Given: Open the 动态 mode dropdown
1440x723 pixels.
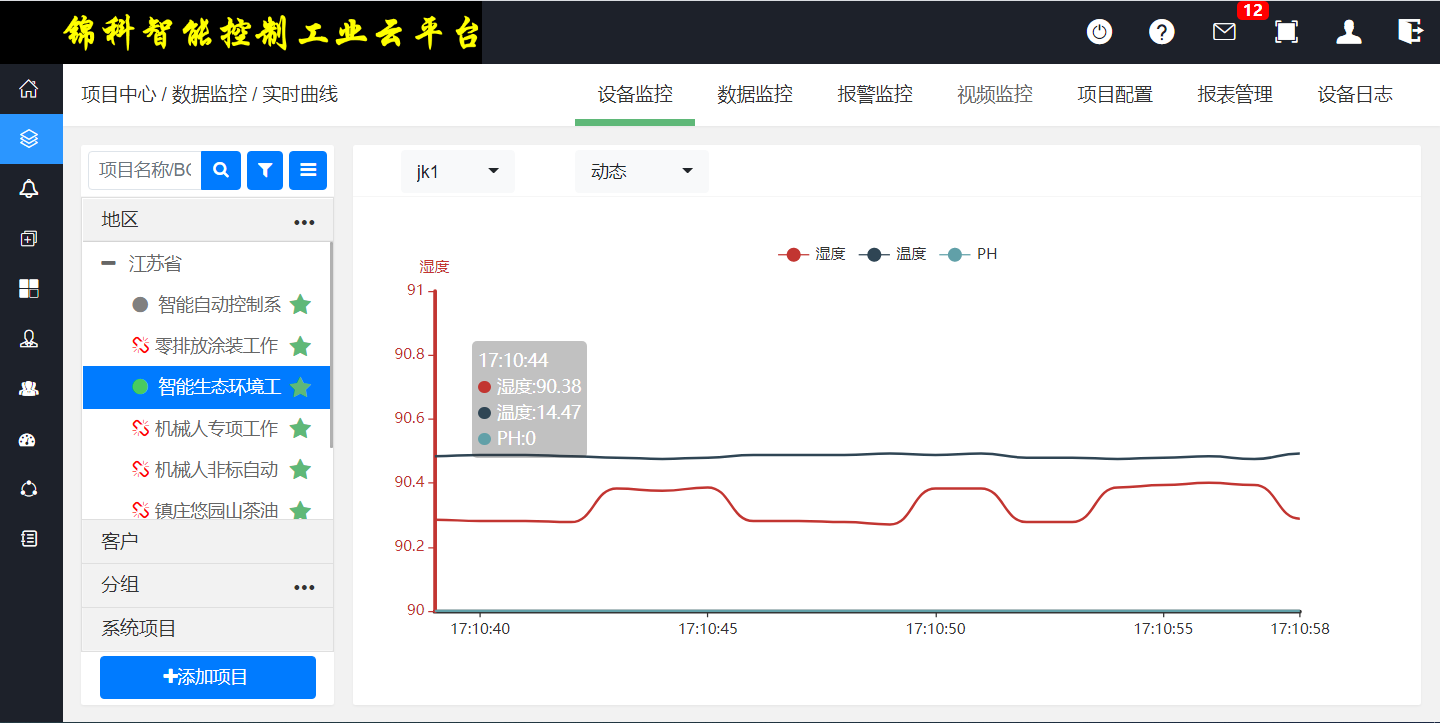Looking at the screenshot, I should pos(641,172).
